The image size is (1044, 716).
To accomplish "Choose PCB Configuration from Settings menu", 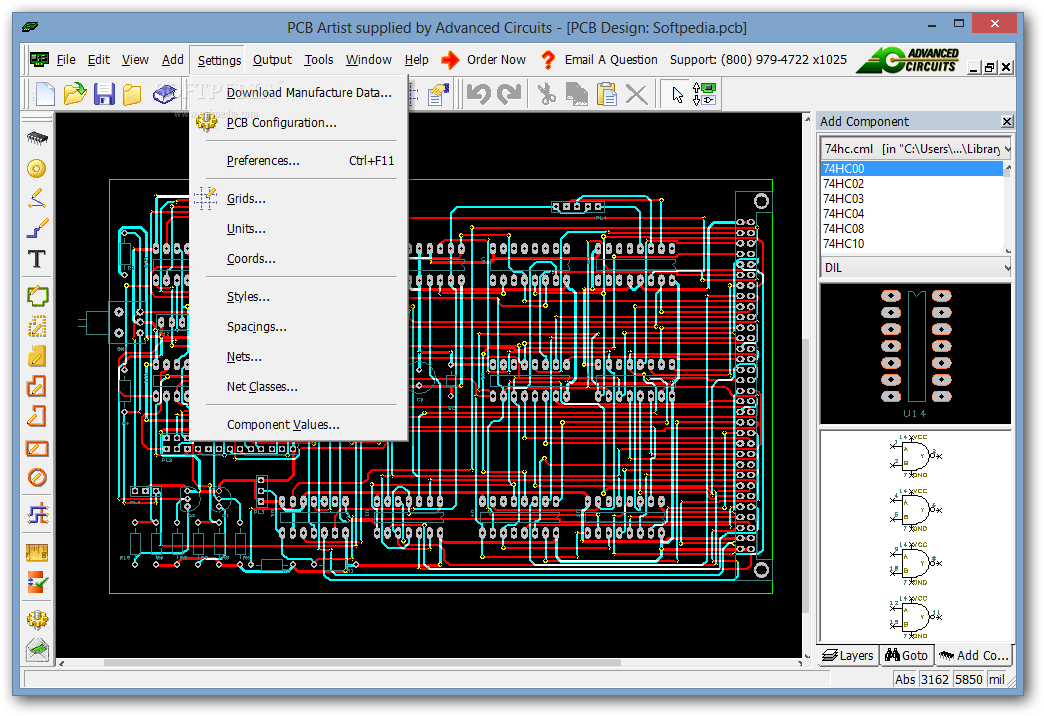I will tap(299, 123).
